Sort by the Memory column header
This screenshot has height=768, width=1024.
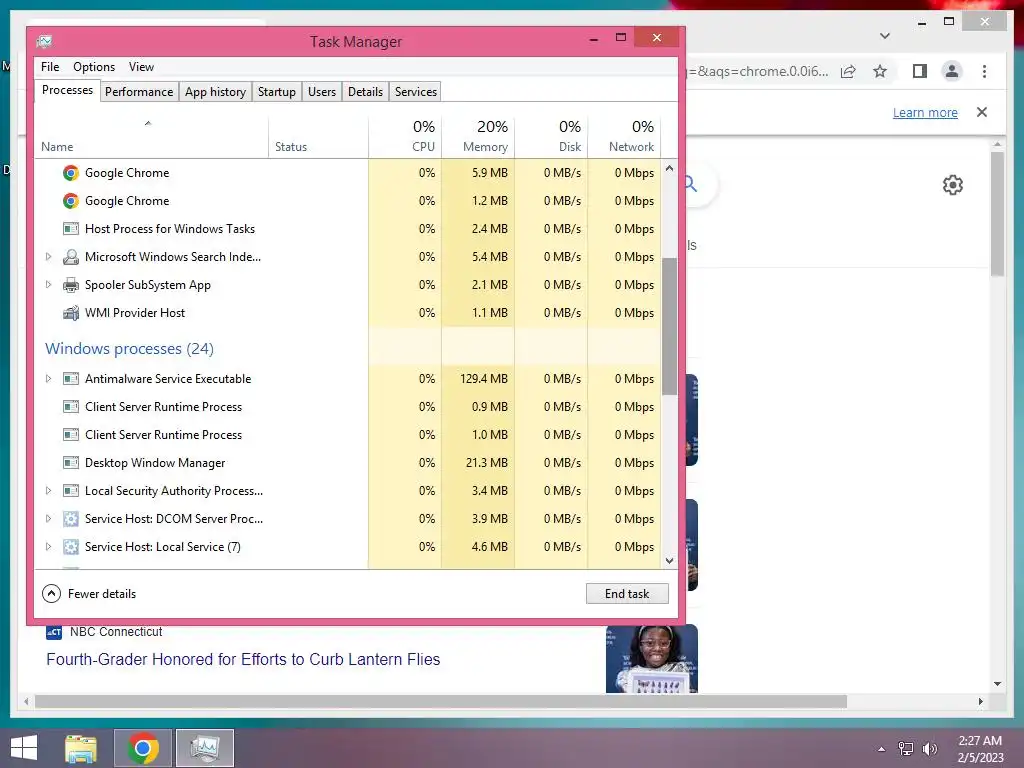[x=479, y=138]
